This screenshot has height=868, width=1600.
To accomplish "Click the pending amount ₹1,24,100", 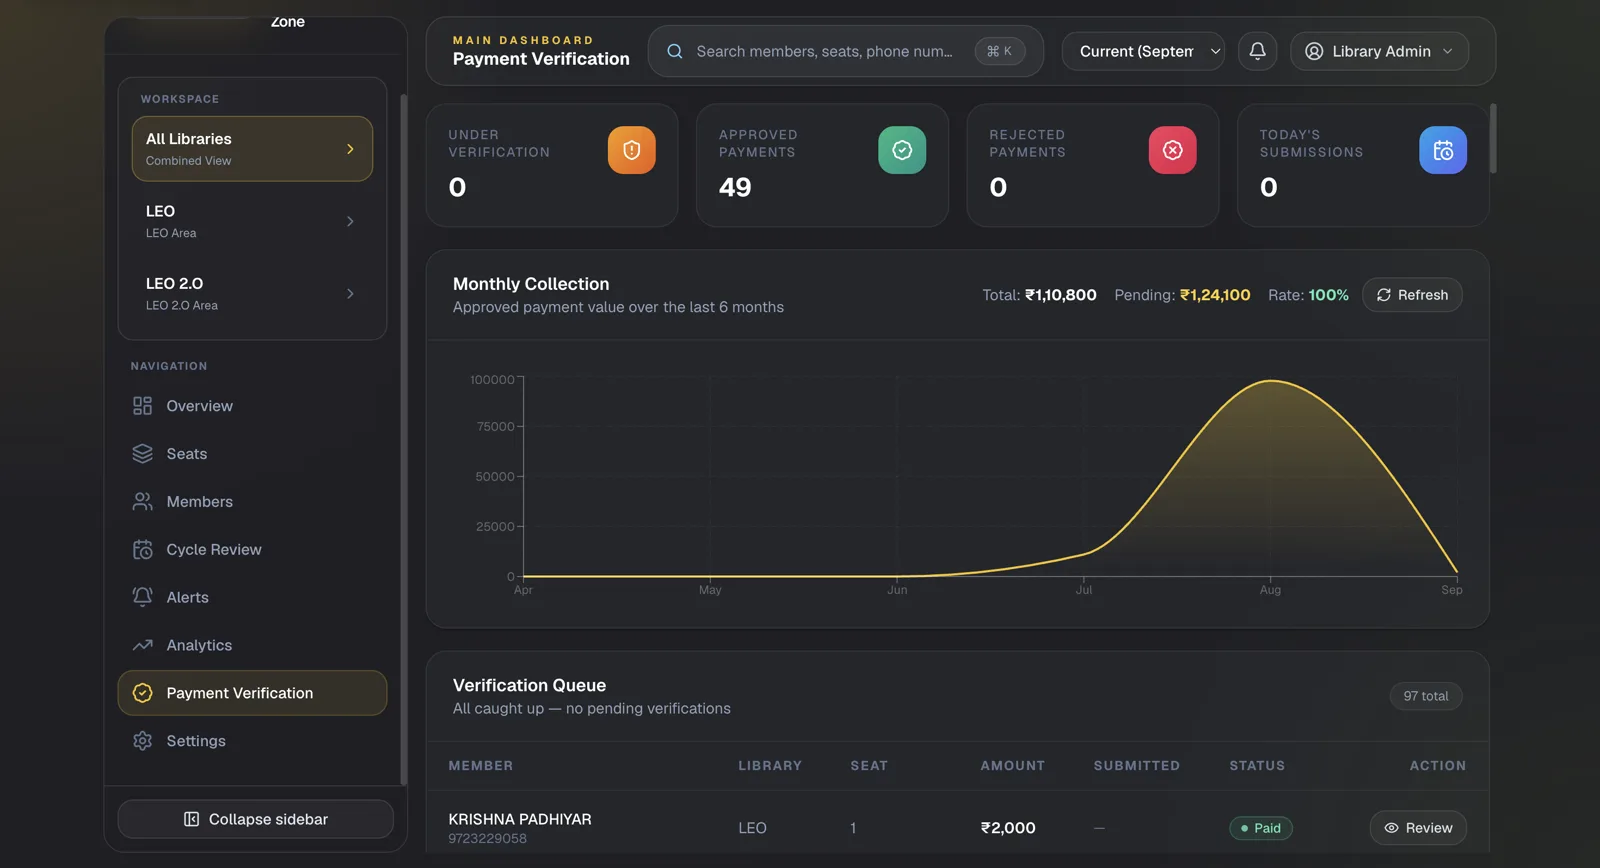I will (x=1215, y=295).
